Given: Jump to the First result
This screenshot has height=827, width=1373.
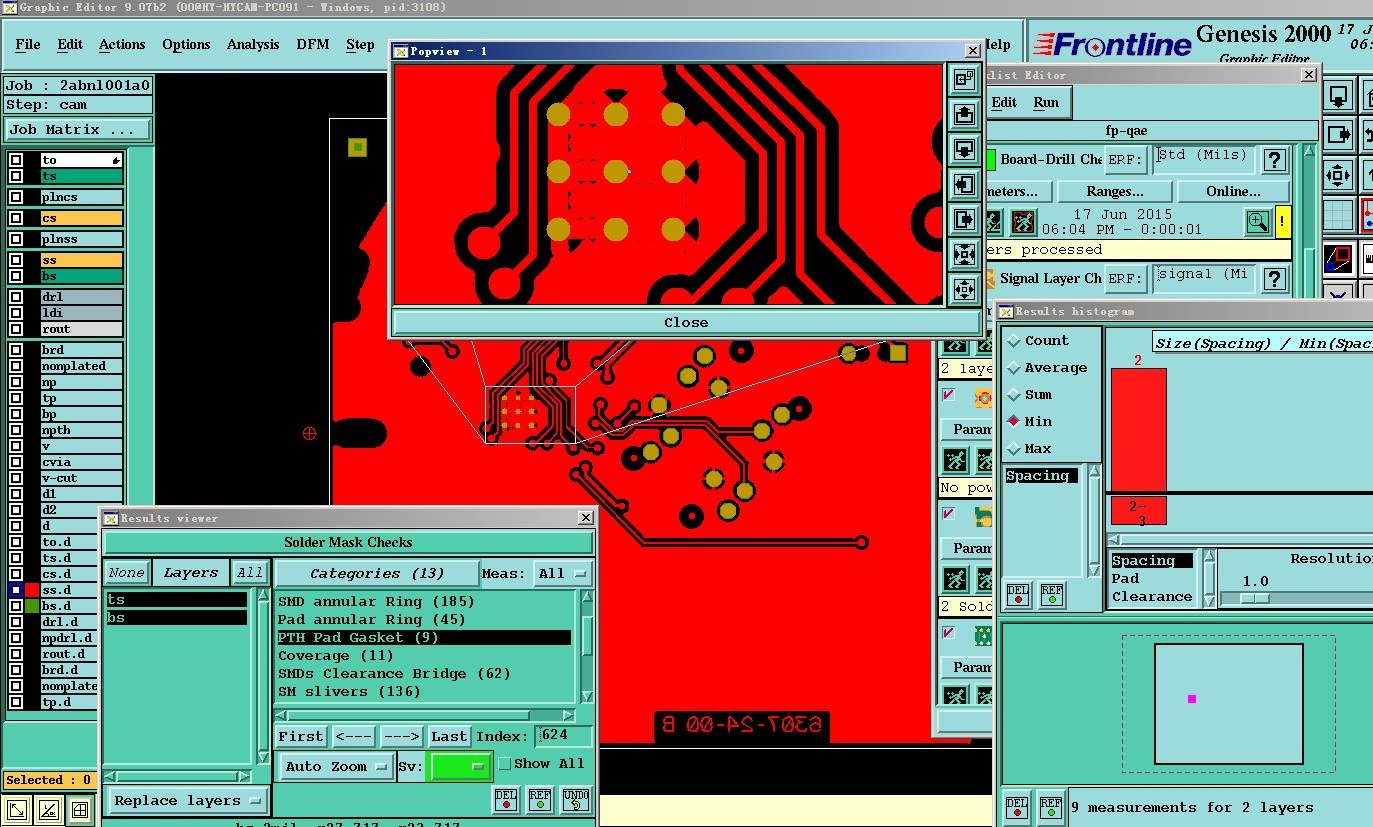Looking at the screenshot, I should 301,737.
